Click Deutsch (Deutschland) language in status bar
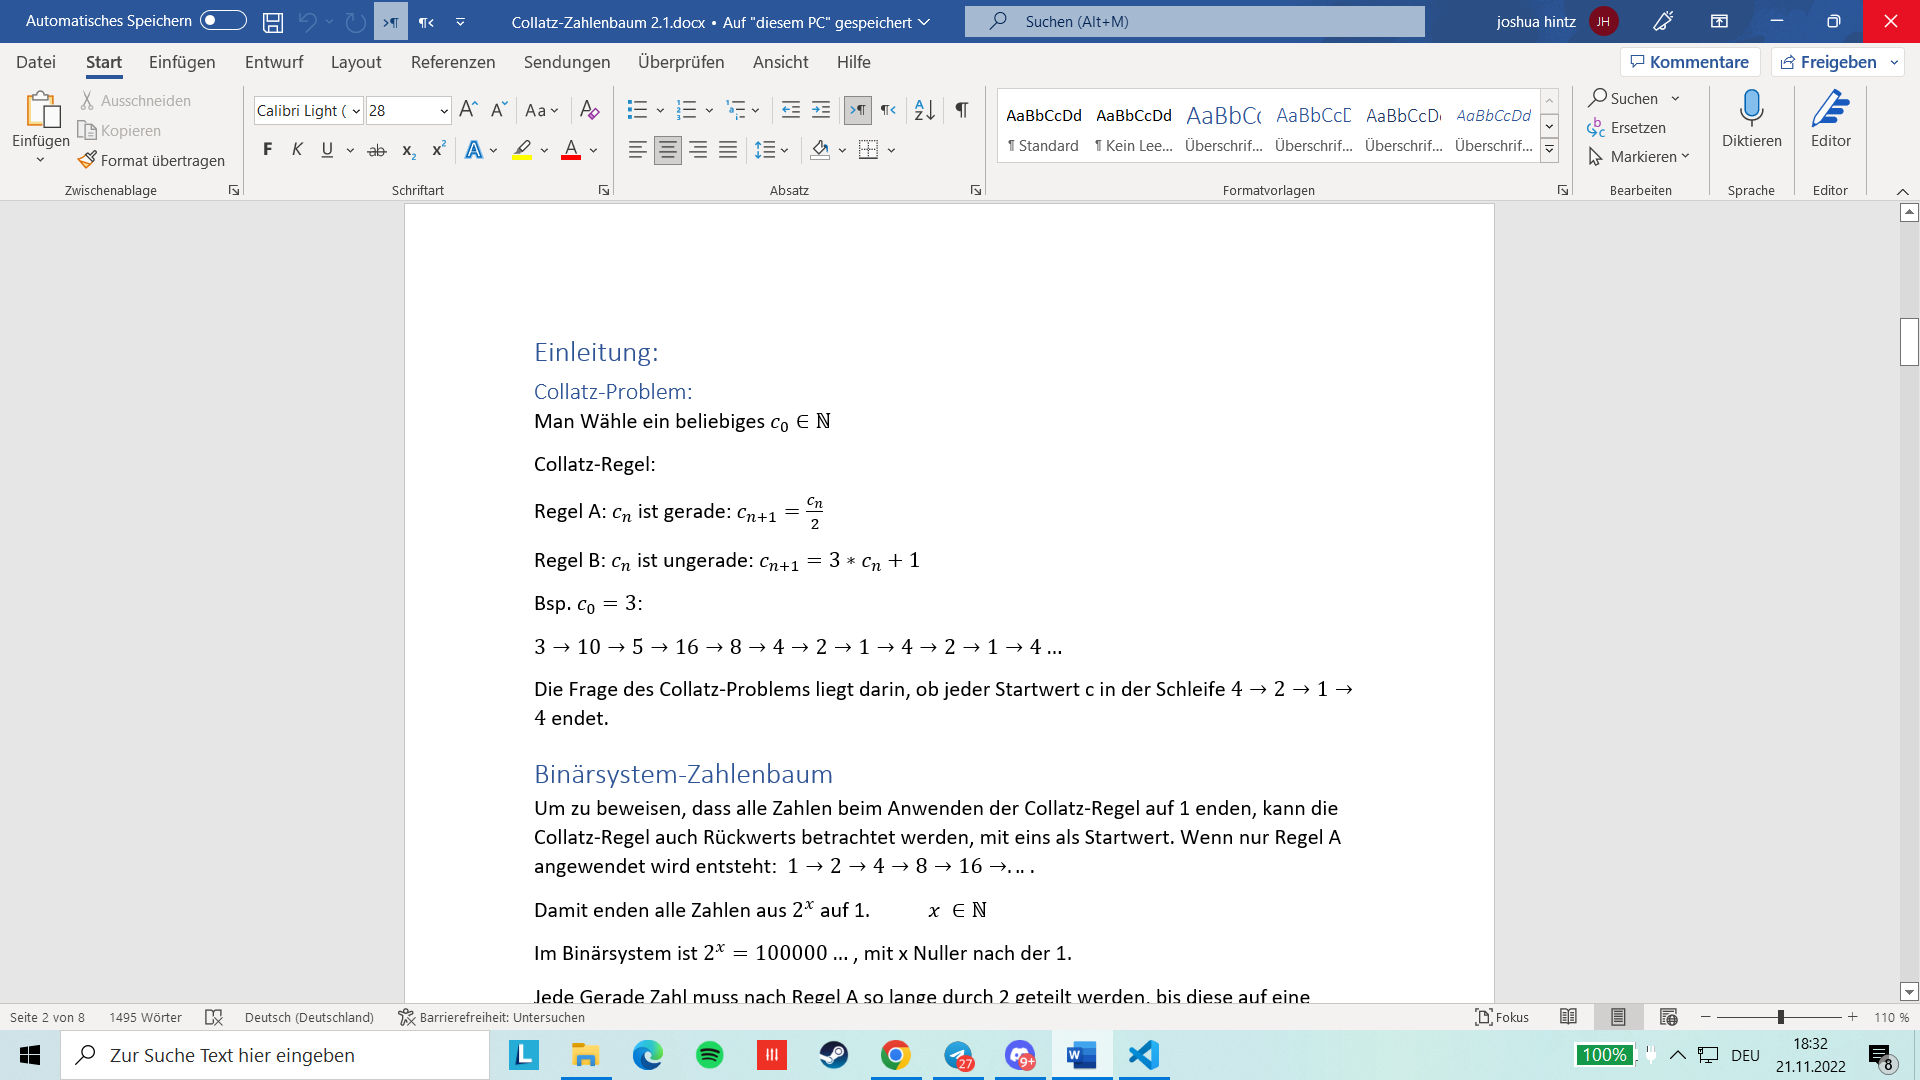Image resolution: width=1920 pixels, height=1080 pixels. click(x=309, y=1017)
